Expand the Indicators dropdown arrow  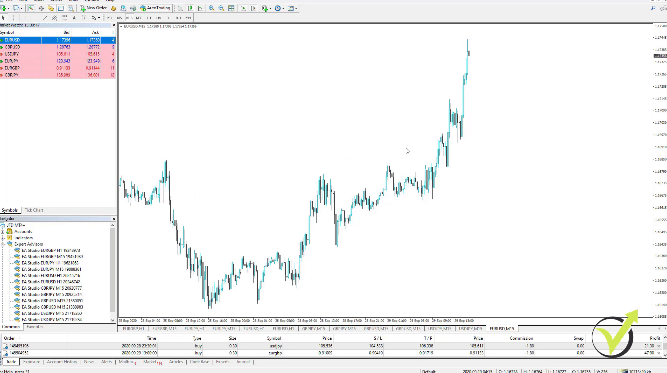click(271, 9)
